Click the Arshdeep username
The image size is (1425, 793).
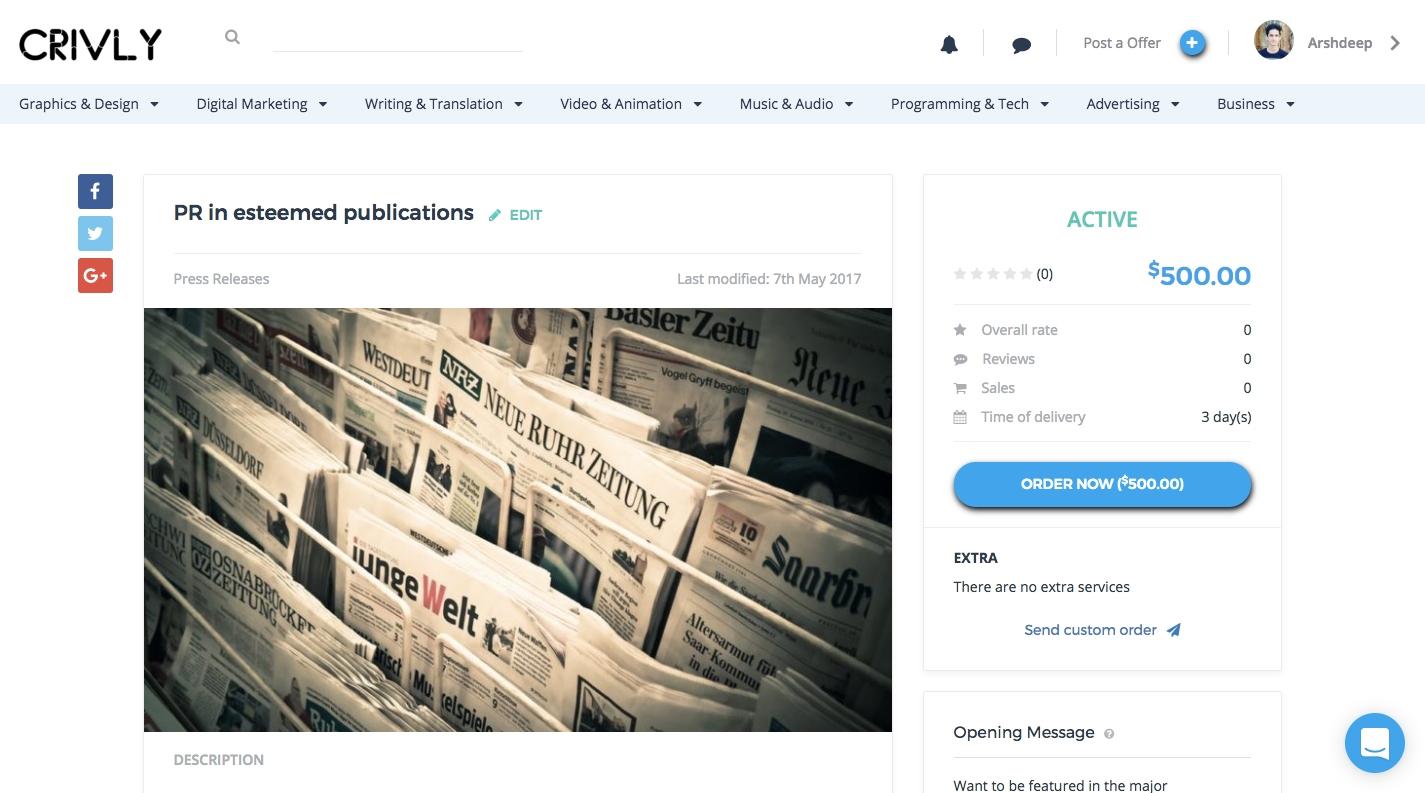click(1340, 43)
